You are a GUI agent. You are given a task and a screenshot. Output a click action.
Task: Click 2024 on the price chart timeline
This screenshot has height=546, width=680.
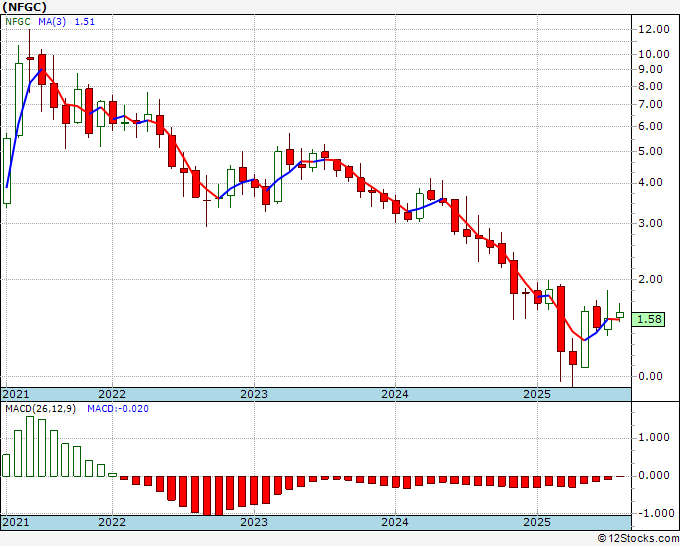click(x=395, y=394)
